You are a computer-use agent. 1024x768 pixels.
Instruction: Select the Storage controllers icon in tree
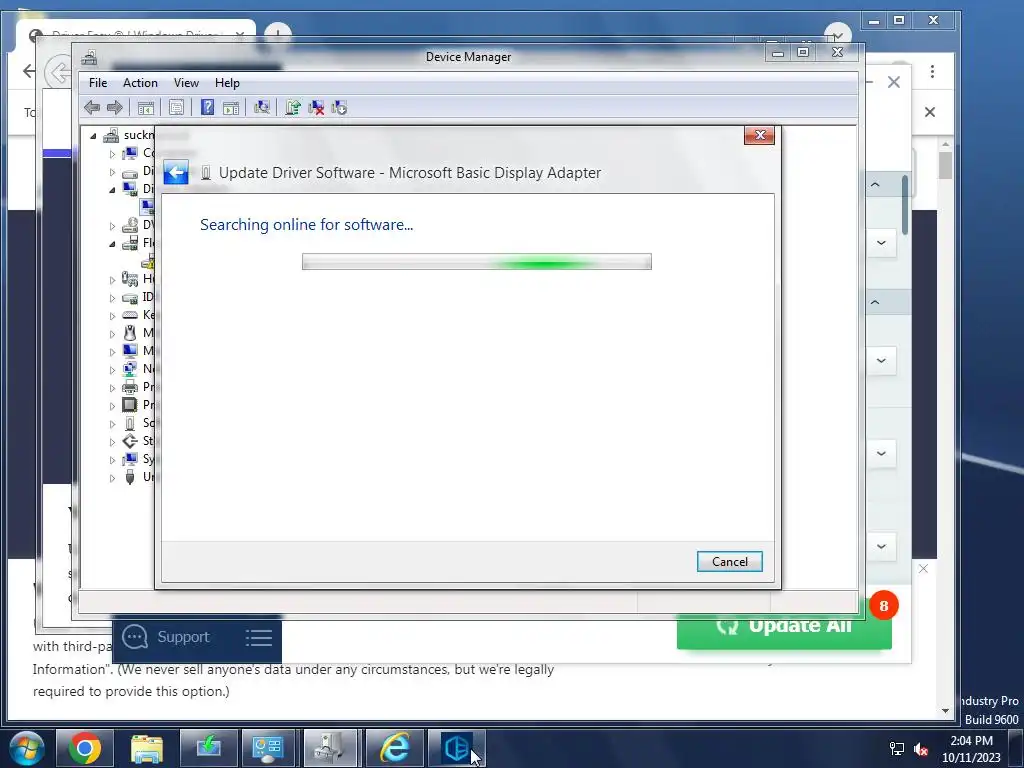point(130,441)
